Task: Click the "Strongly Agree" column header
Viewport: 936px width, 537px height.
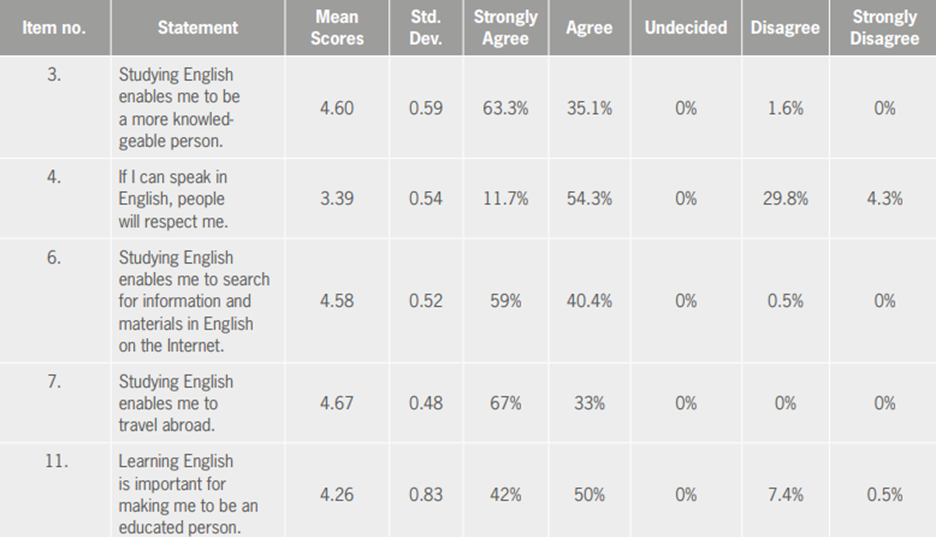Action: pyautogui.click(x=505, y=28)
